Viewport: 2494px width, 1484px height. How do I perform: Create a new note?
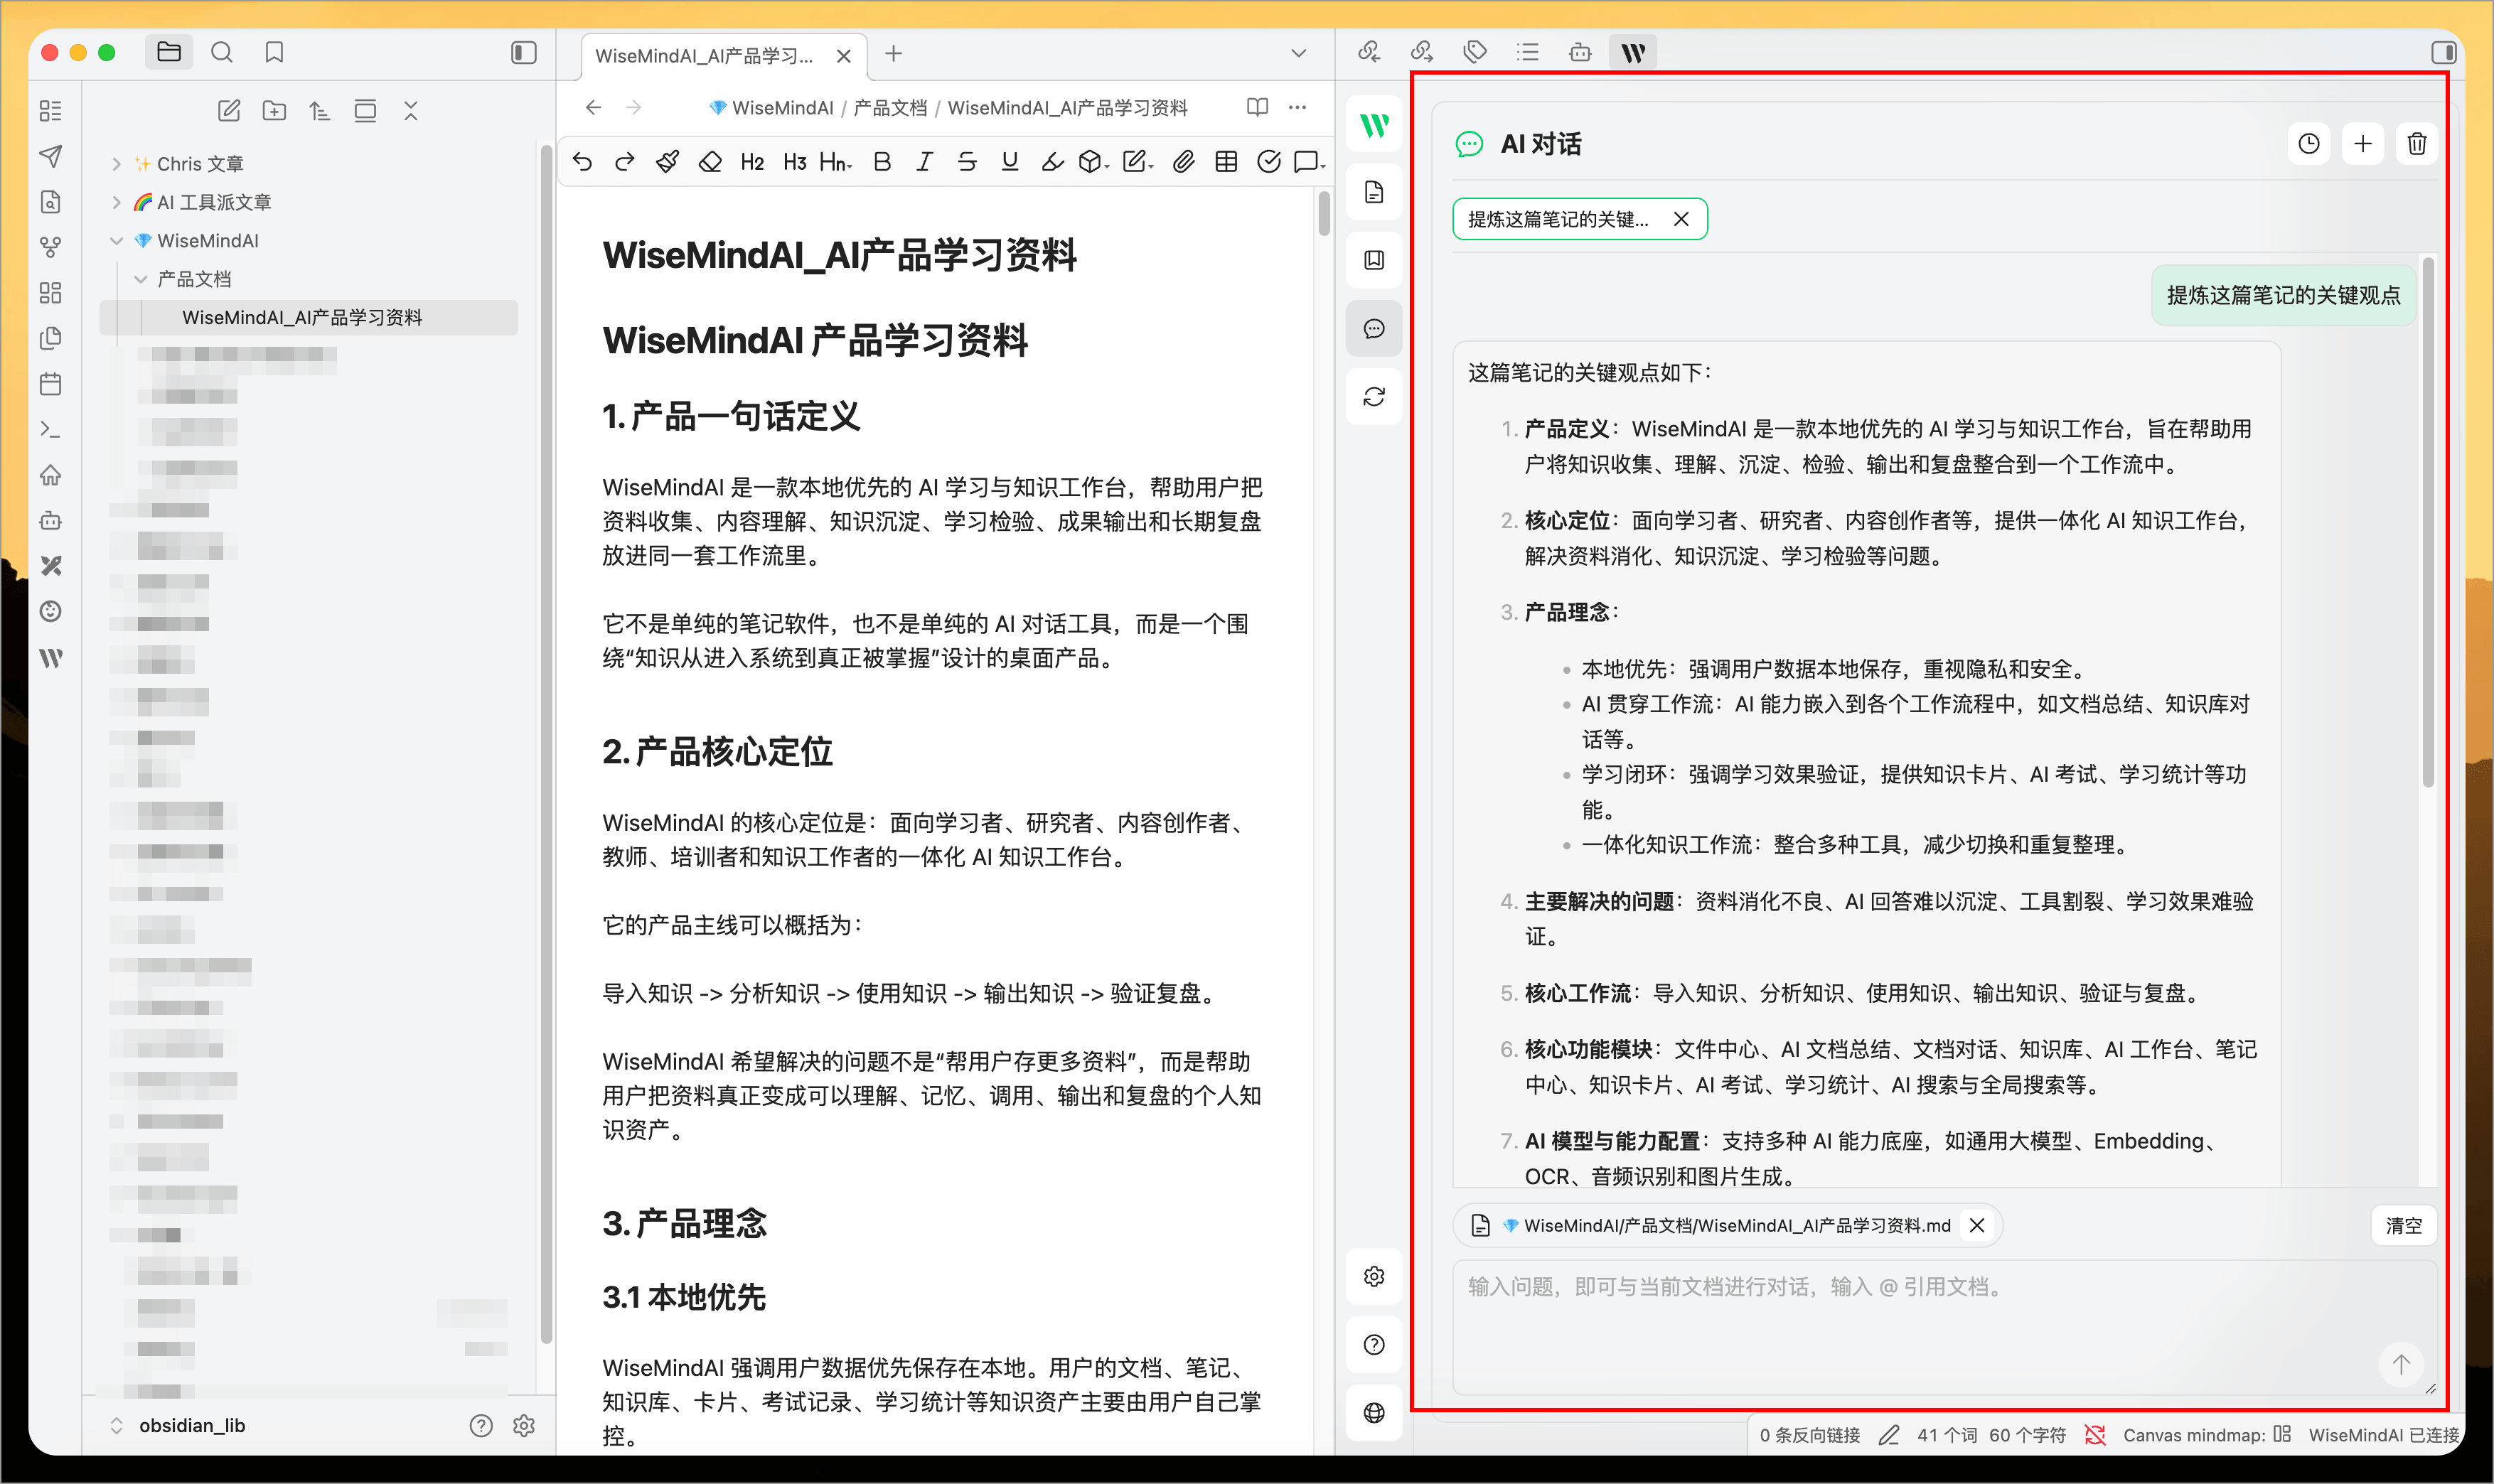(x=229, y=110)
